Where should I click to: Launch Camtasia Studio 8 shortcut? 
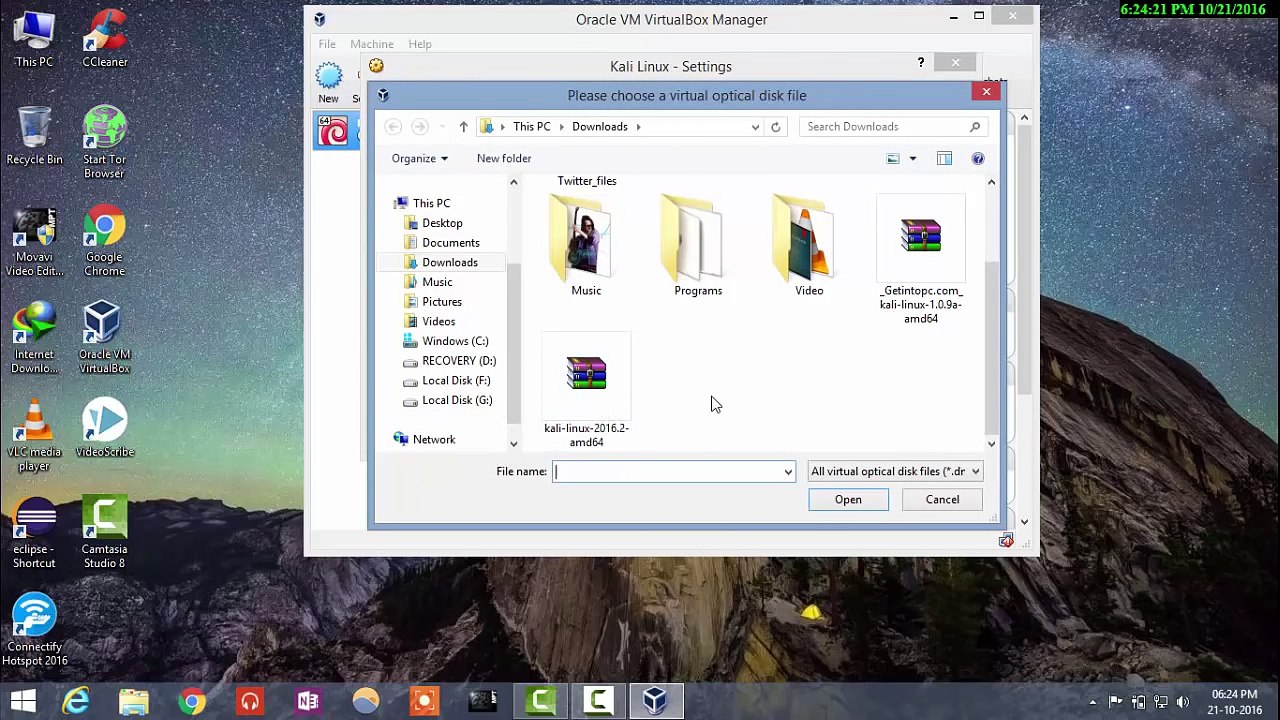pyautogui.click(x=104, y=533)
